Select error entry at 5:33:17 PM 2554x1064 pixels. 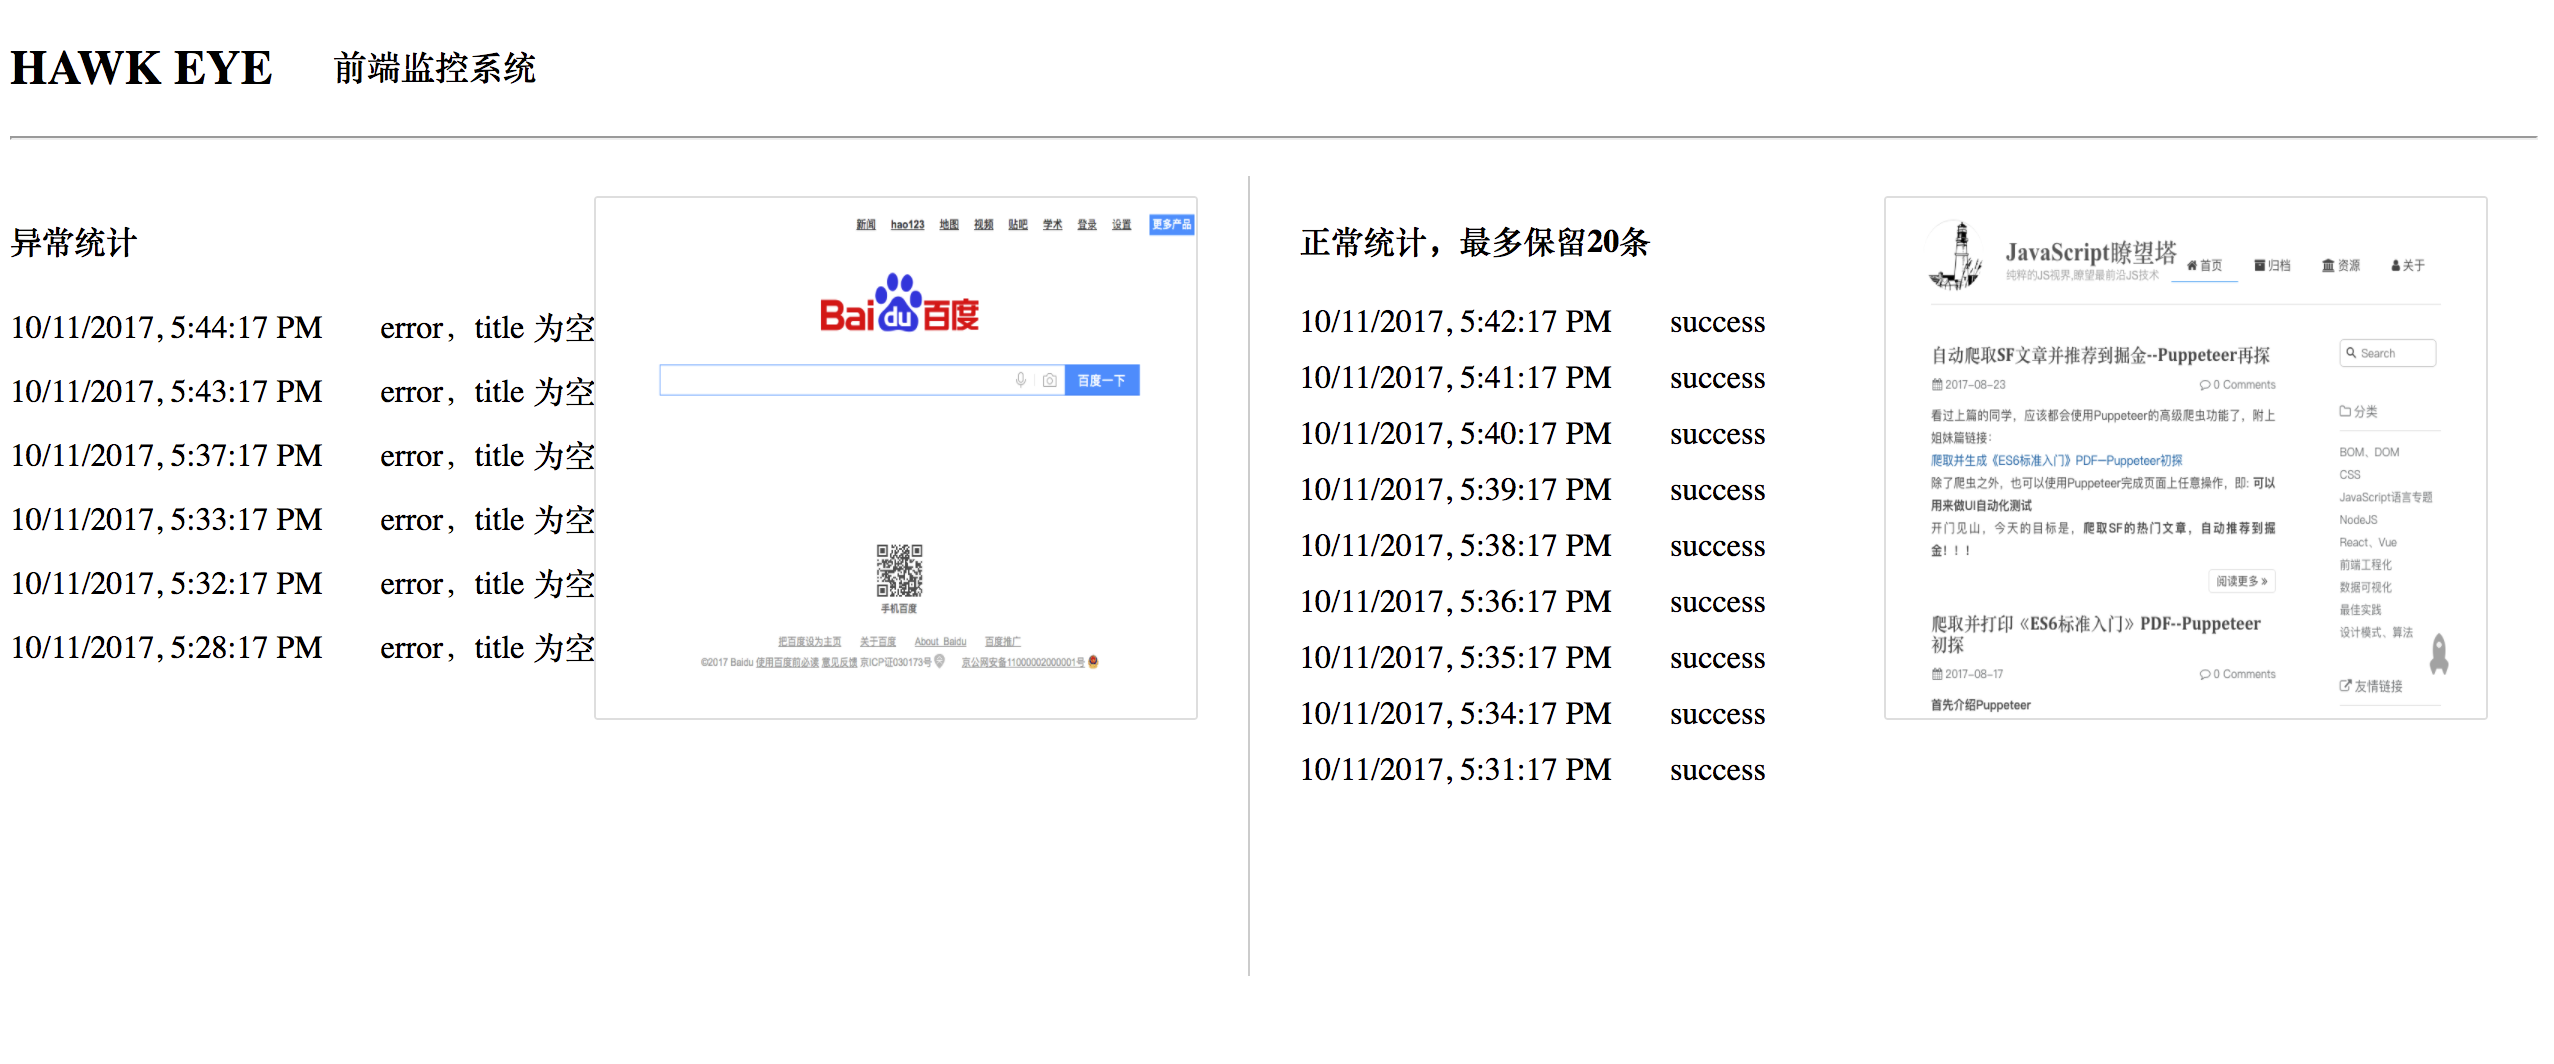(302, 520)
